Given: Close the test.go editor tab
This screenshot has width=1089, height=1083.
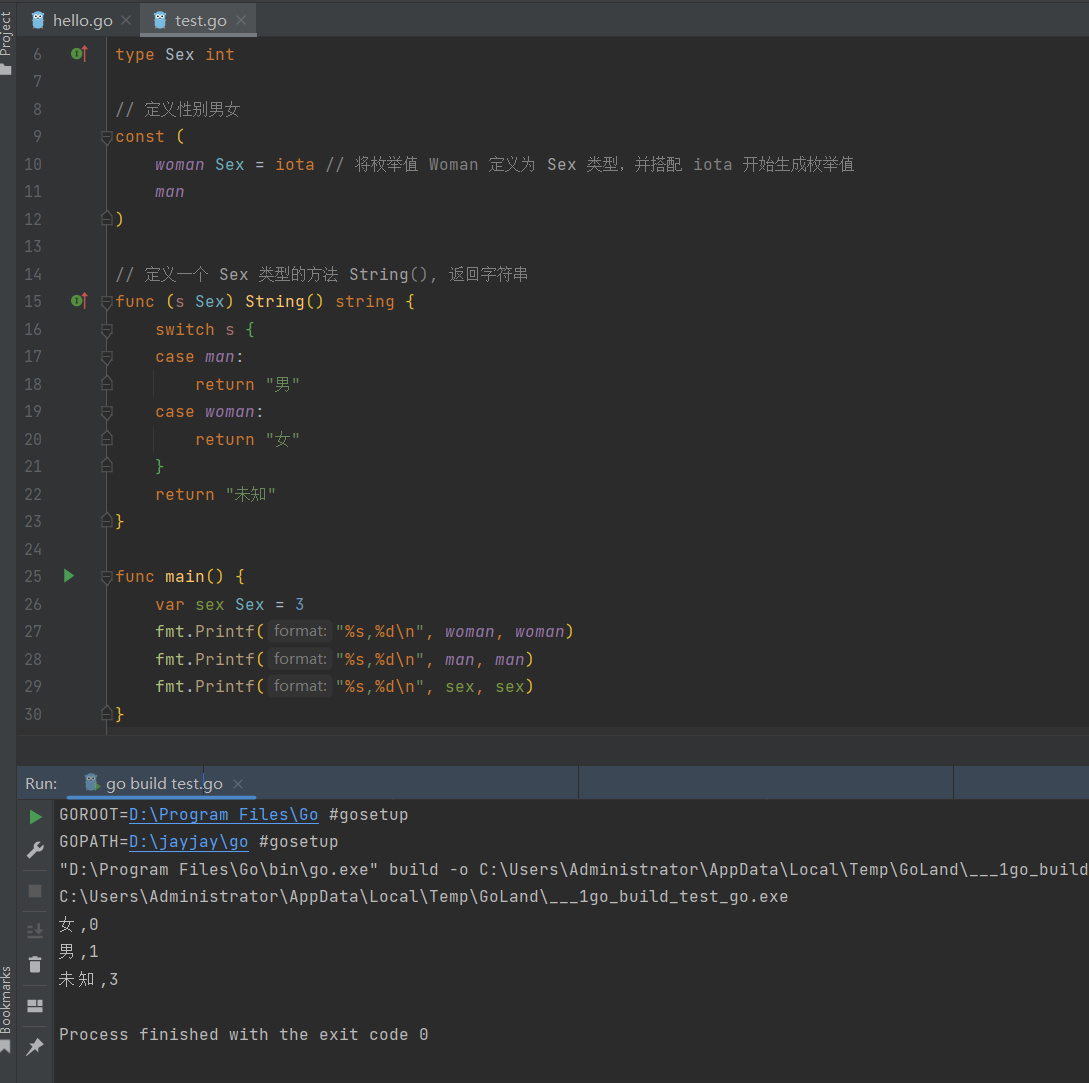Looking at the screenshot, I should pyautogui.click(x=241, y=20).
